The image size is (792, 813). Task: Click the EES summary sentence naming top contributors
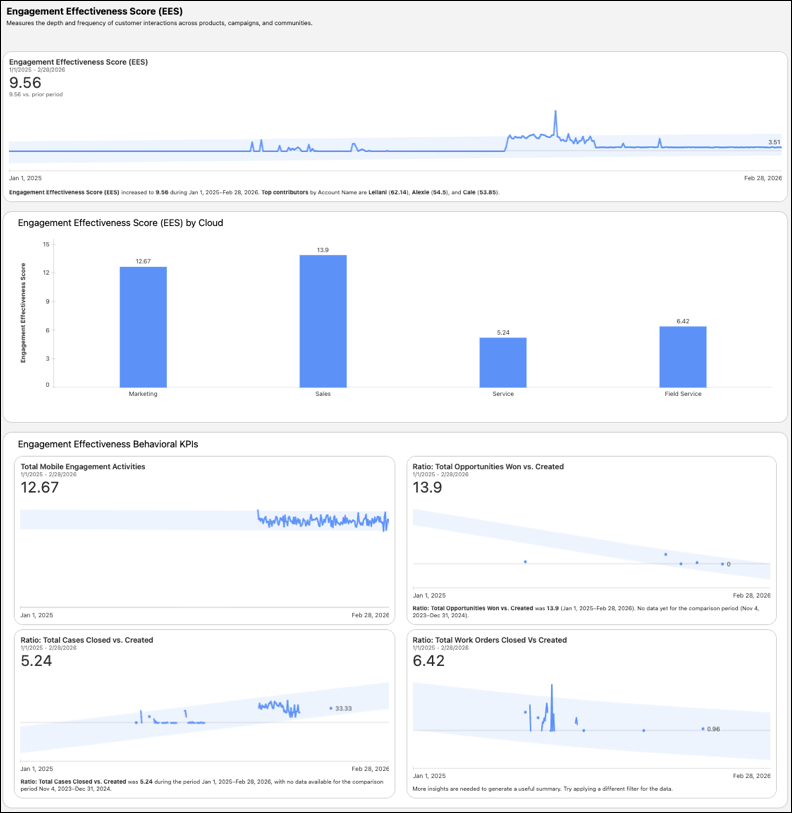point(254,192)
